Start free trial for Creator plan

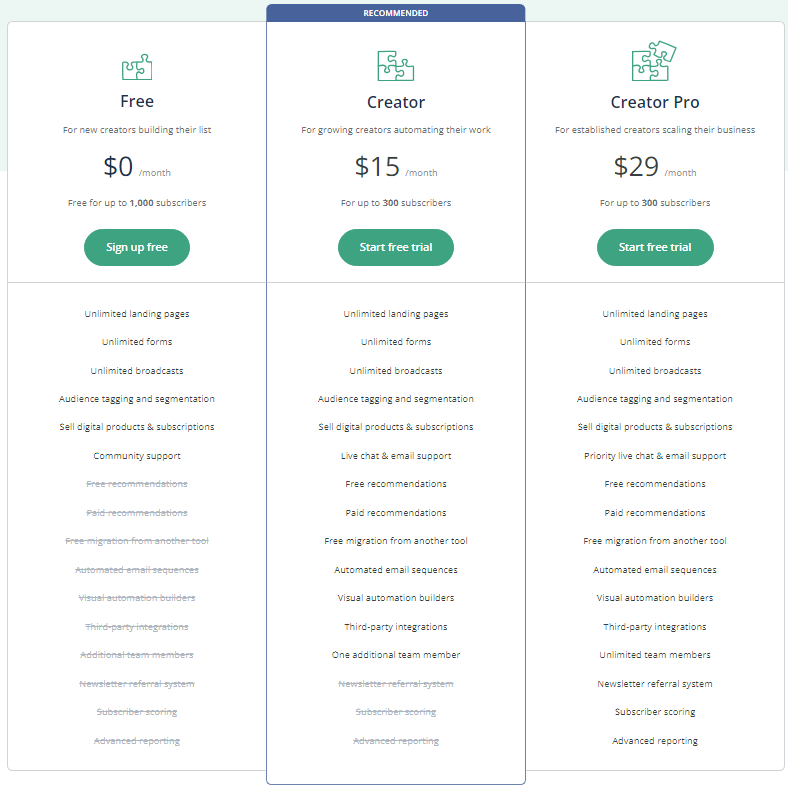pyautogui.click(x=396, y=247)
